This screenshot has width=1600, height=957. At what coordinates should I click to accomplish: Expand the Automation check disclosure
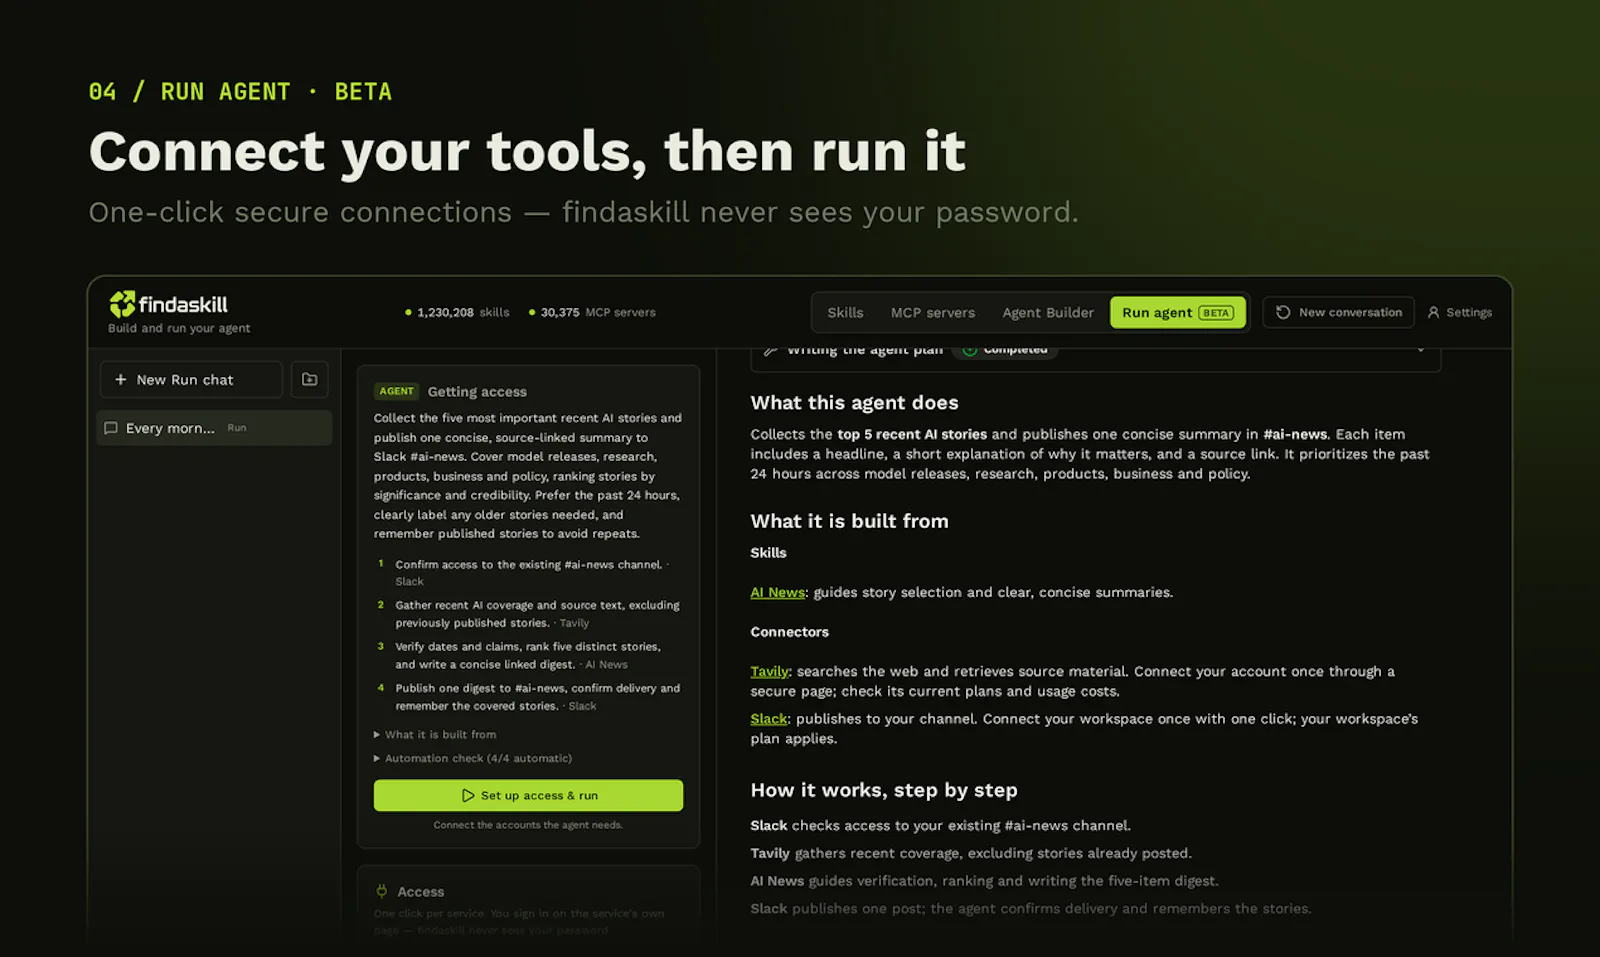click(473, 758)
